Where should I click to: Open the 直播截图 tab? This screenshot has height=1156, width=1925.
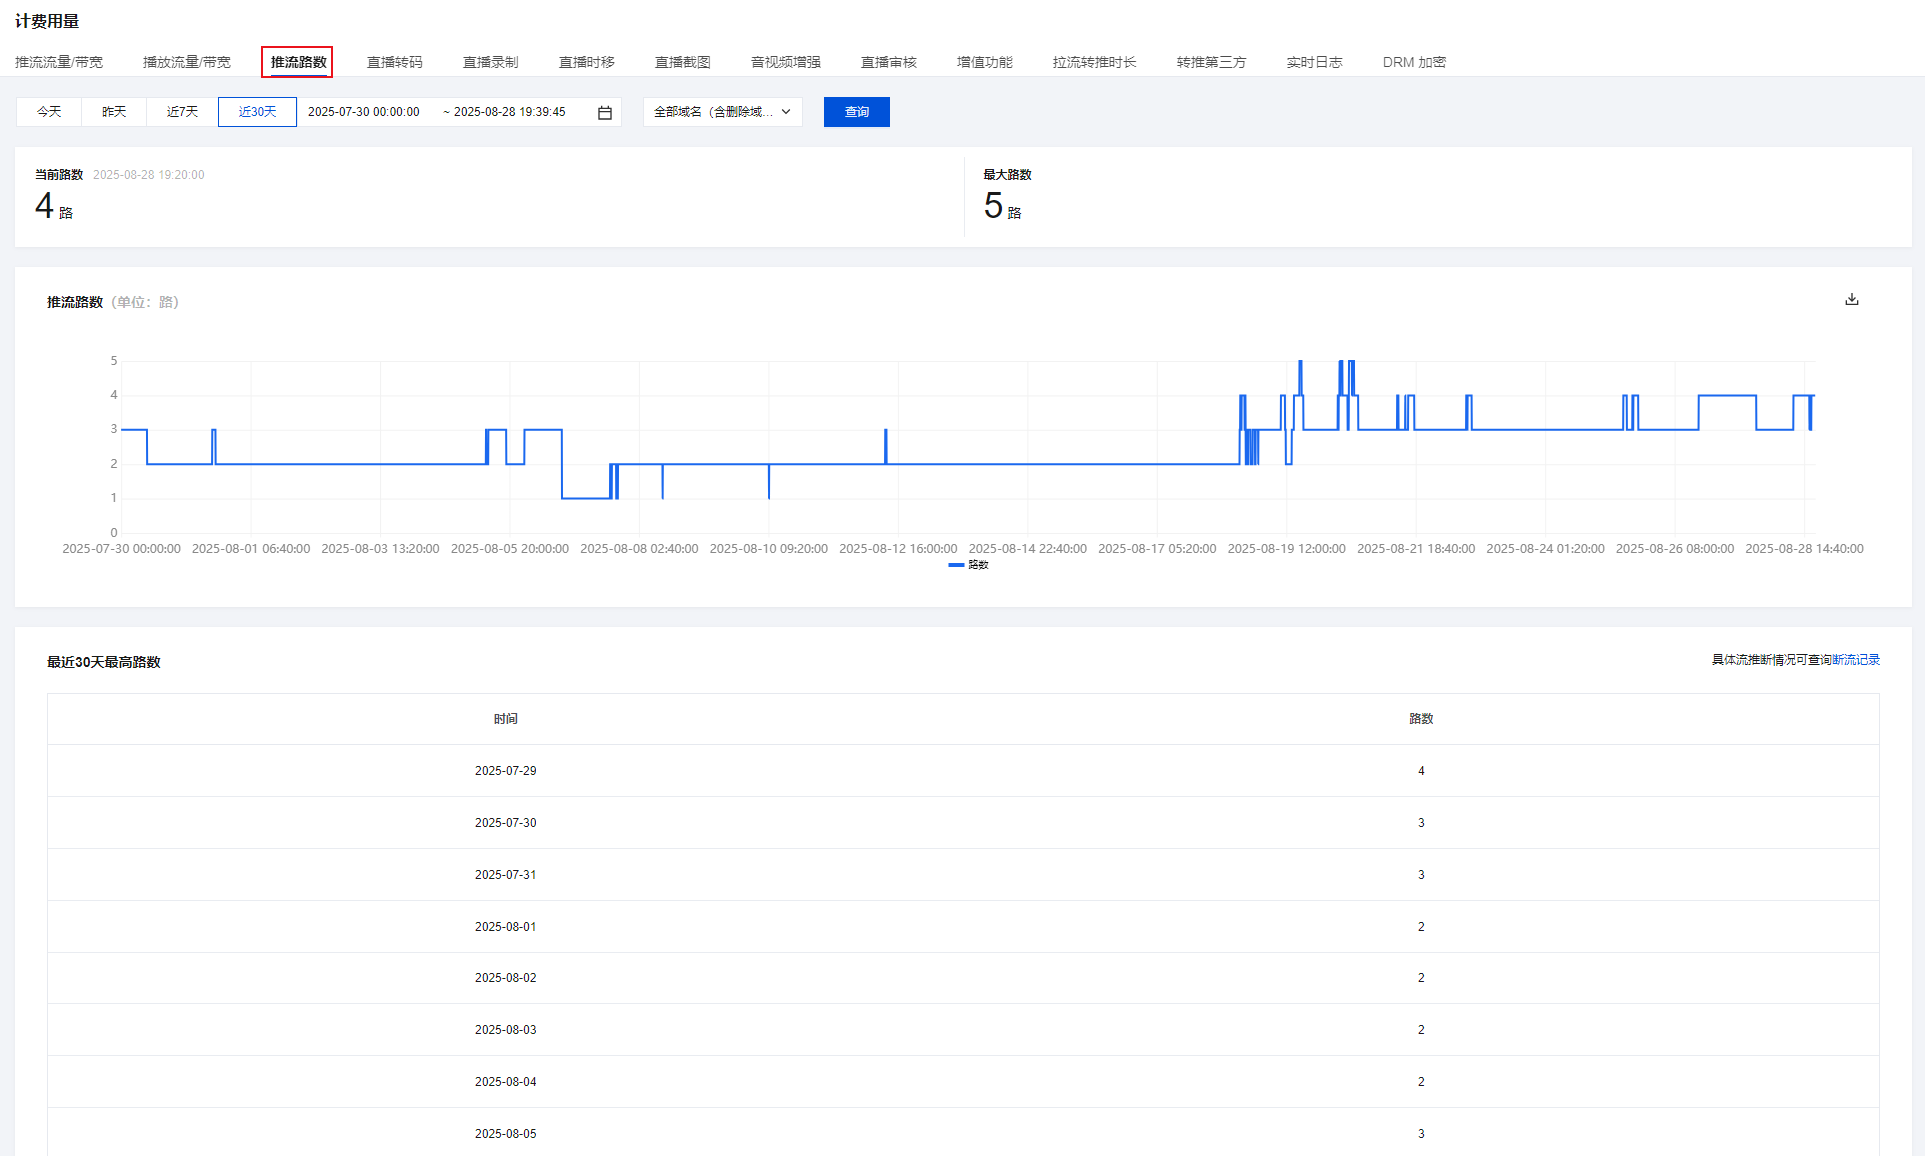[x=683, y=62]
